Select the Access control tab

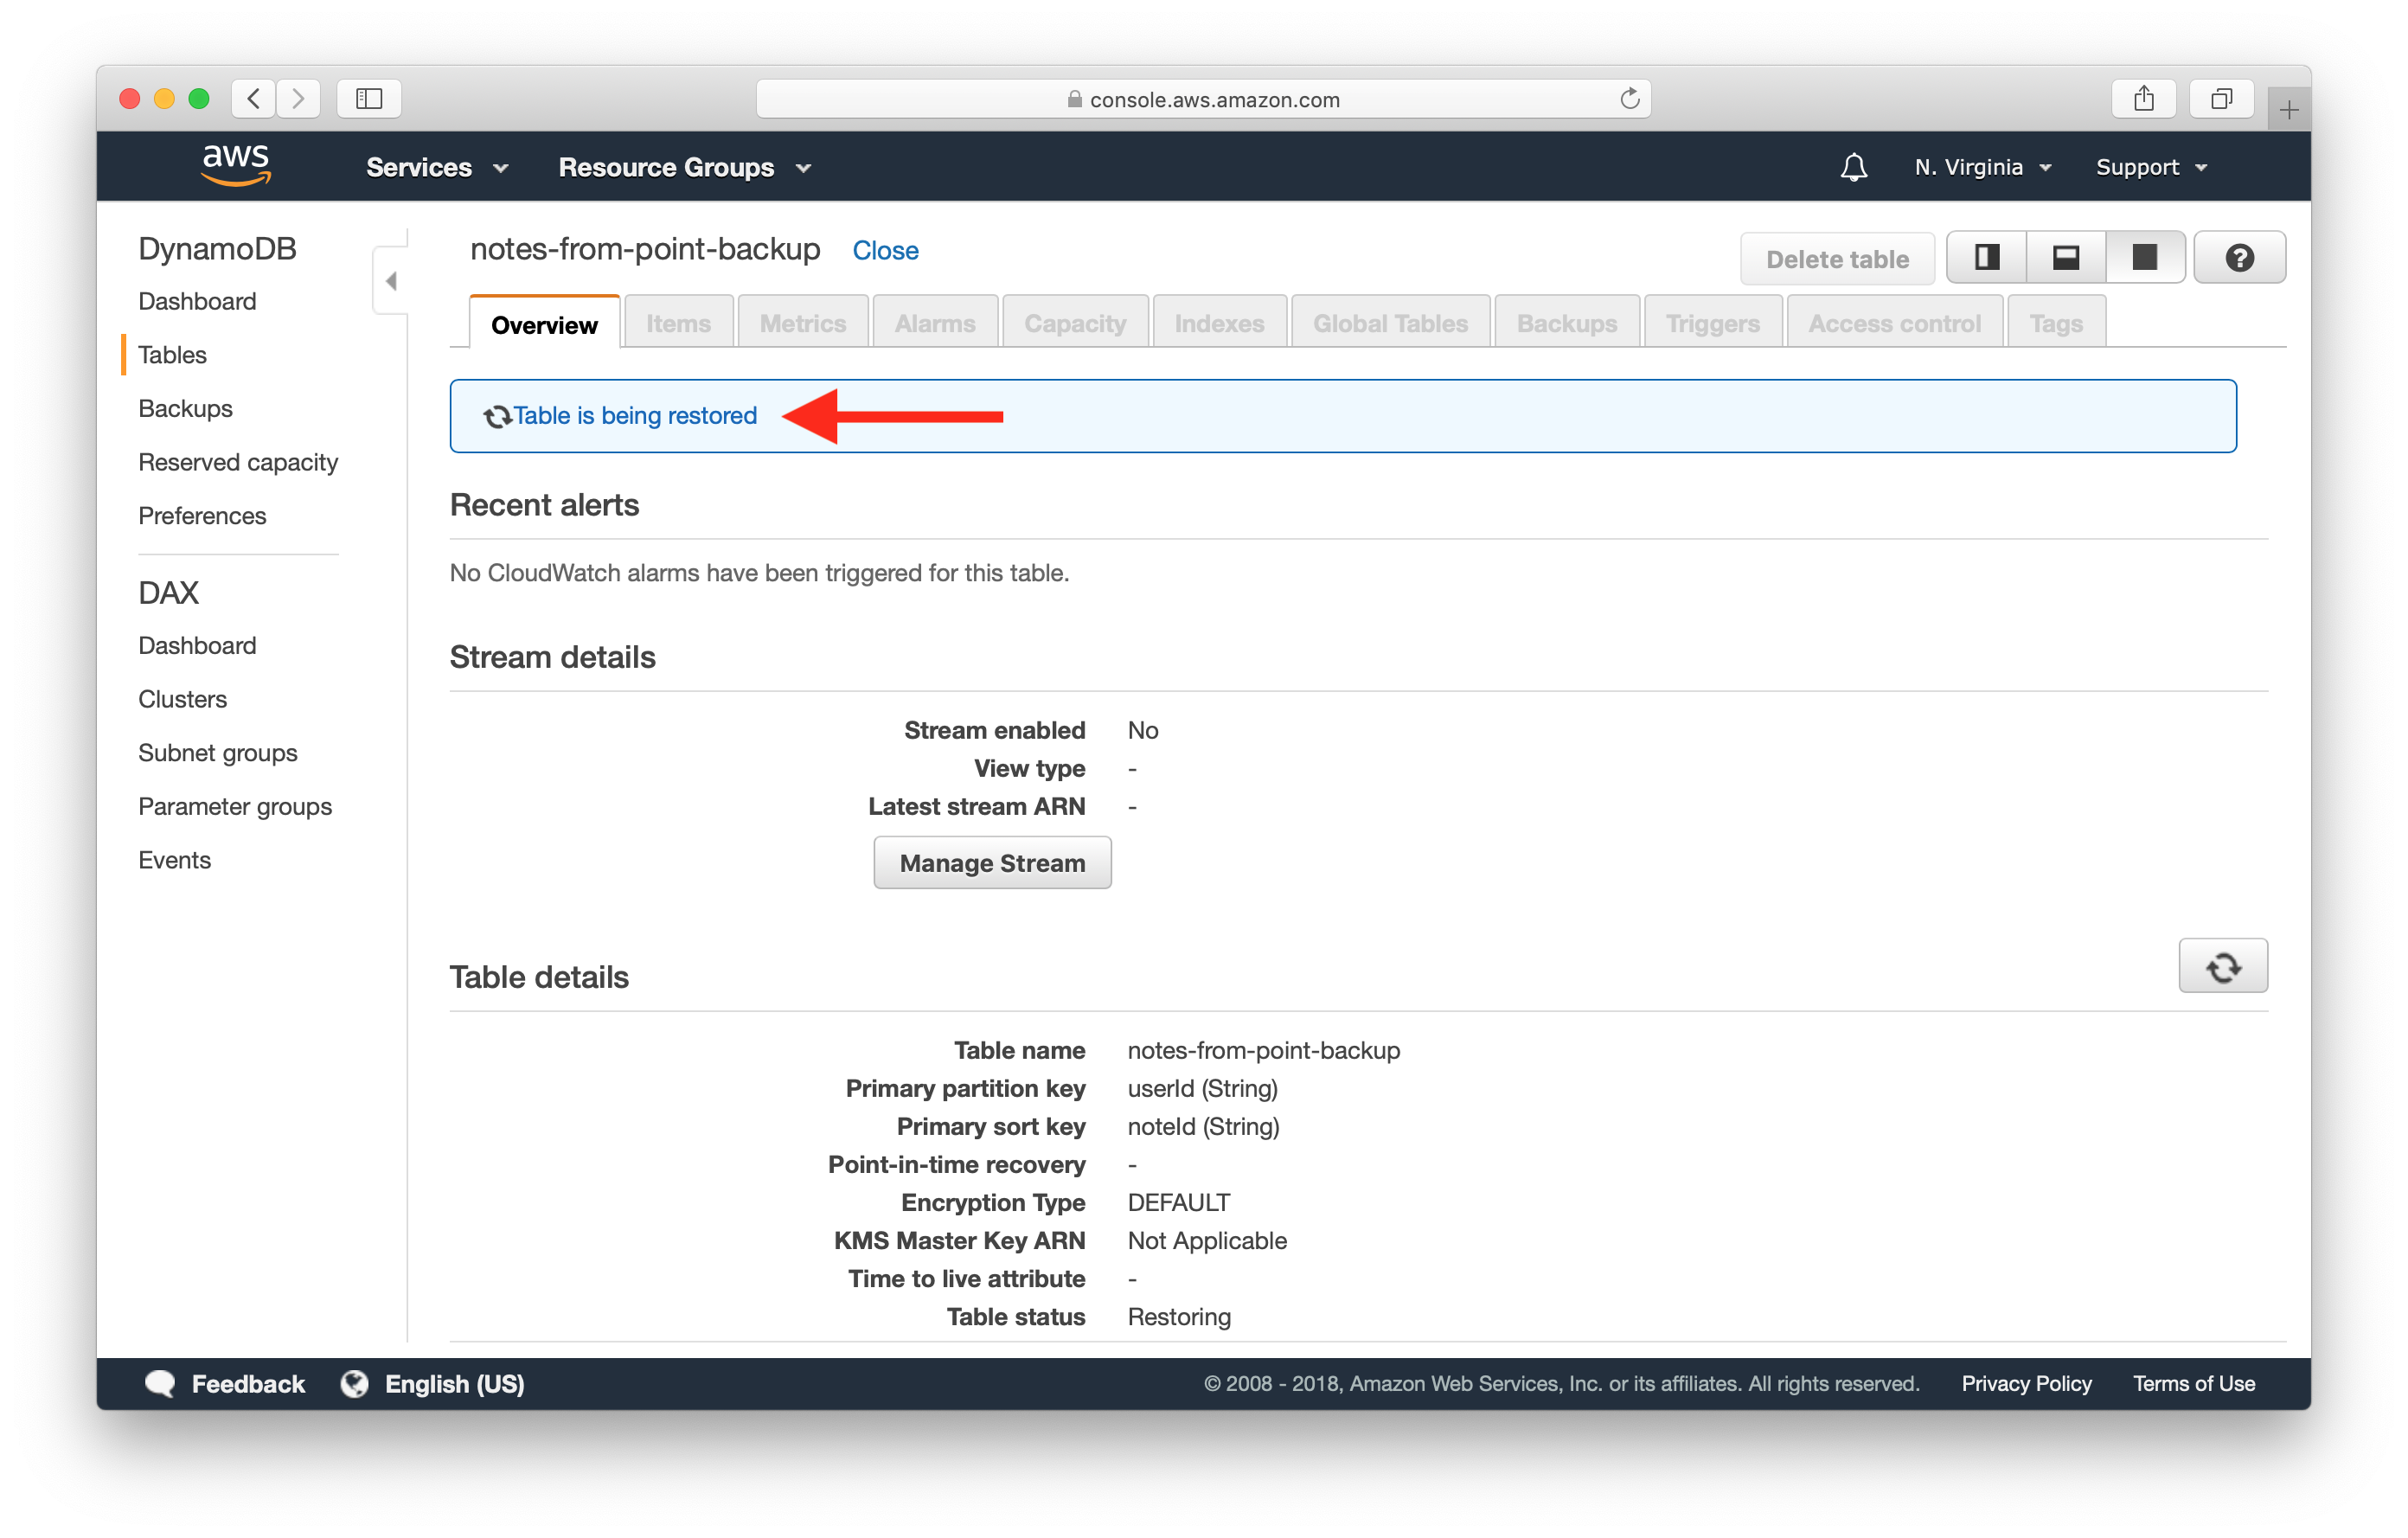pyautogui.click(x=1893, y=323)
